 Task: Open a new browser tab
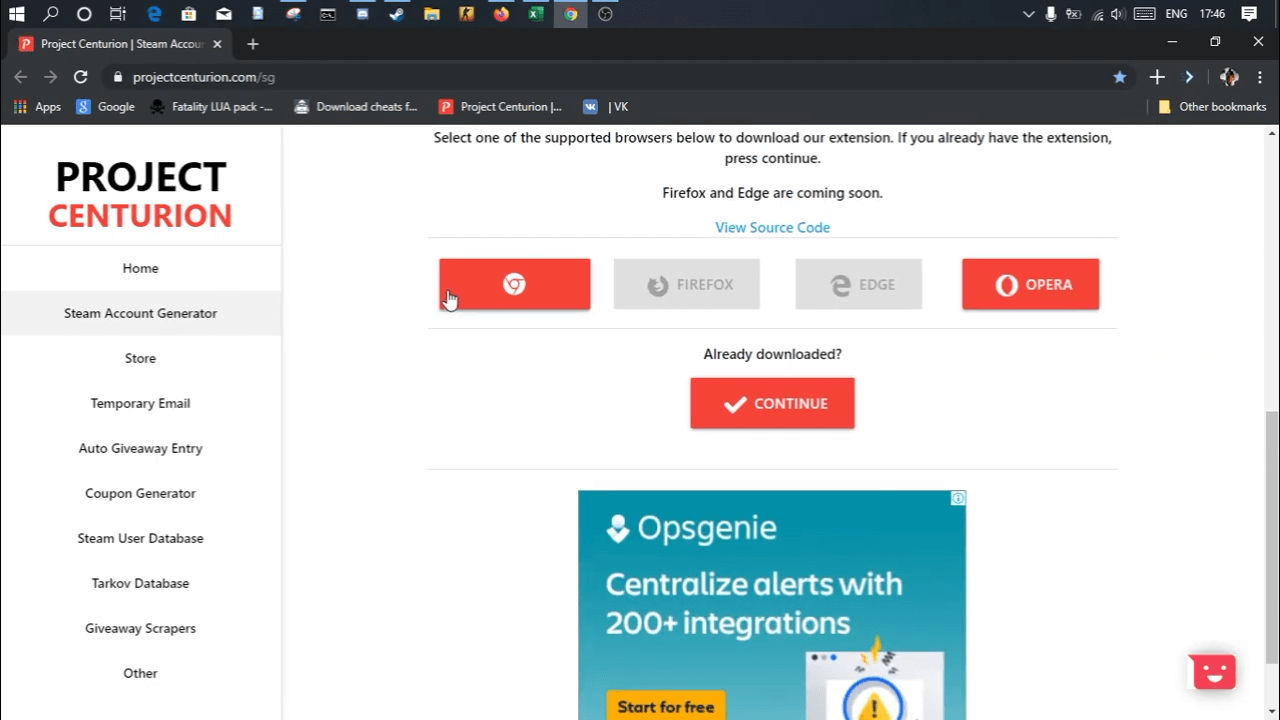click(x=253, y=44)
